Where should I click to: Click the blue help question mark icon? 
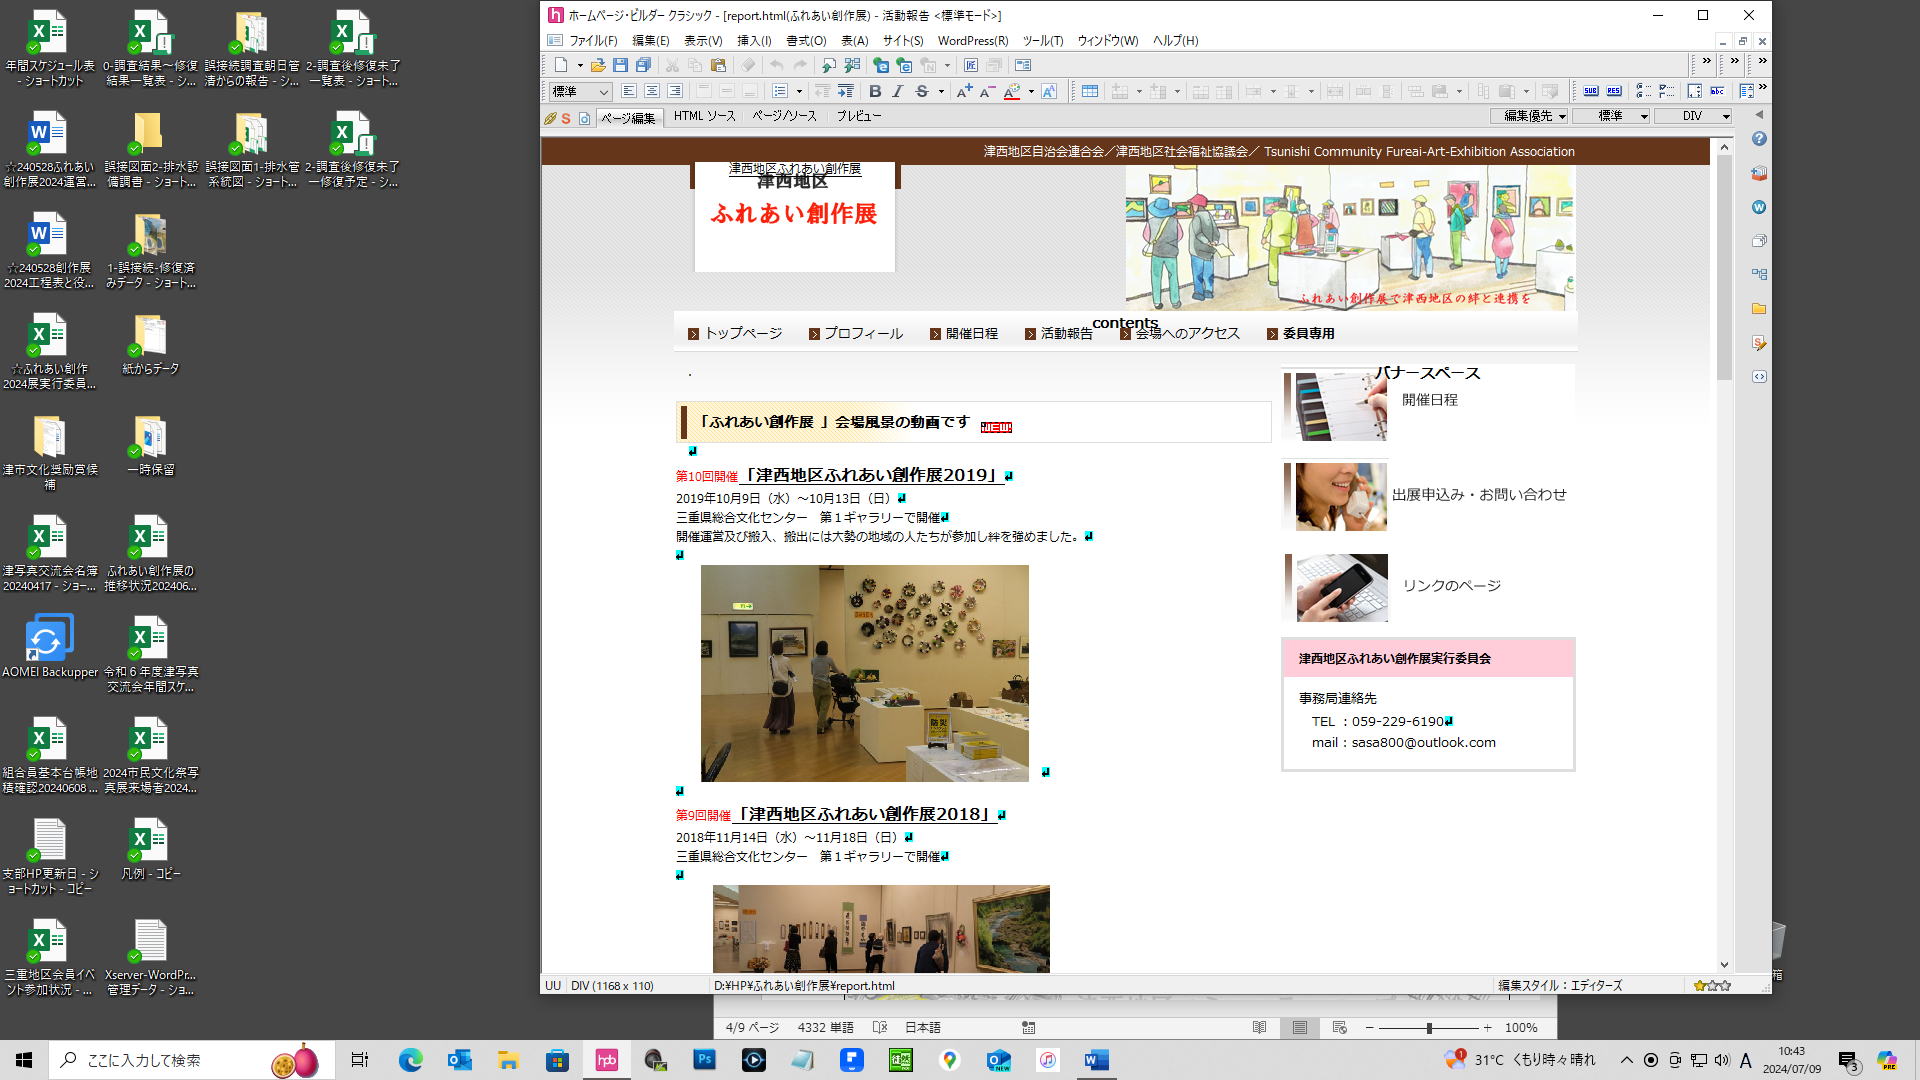click(1759, 139)
